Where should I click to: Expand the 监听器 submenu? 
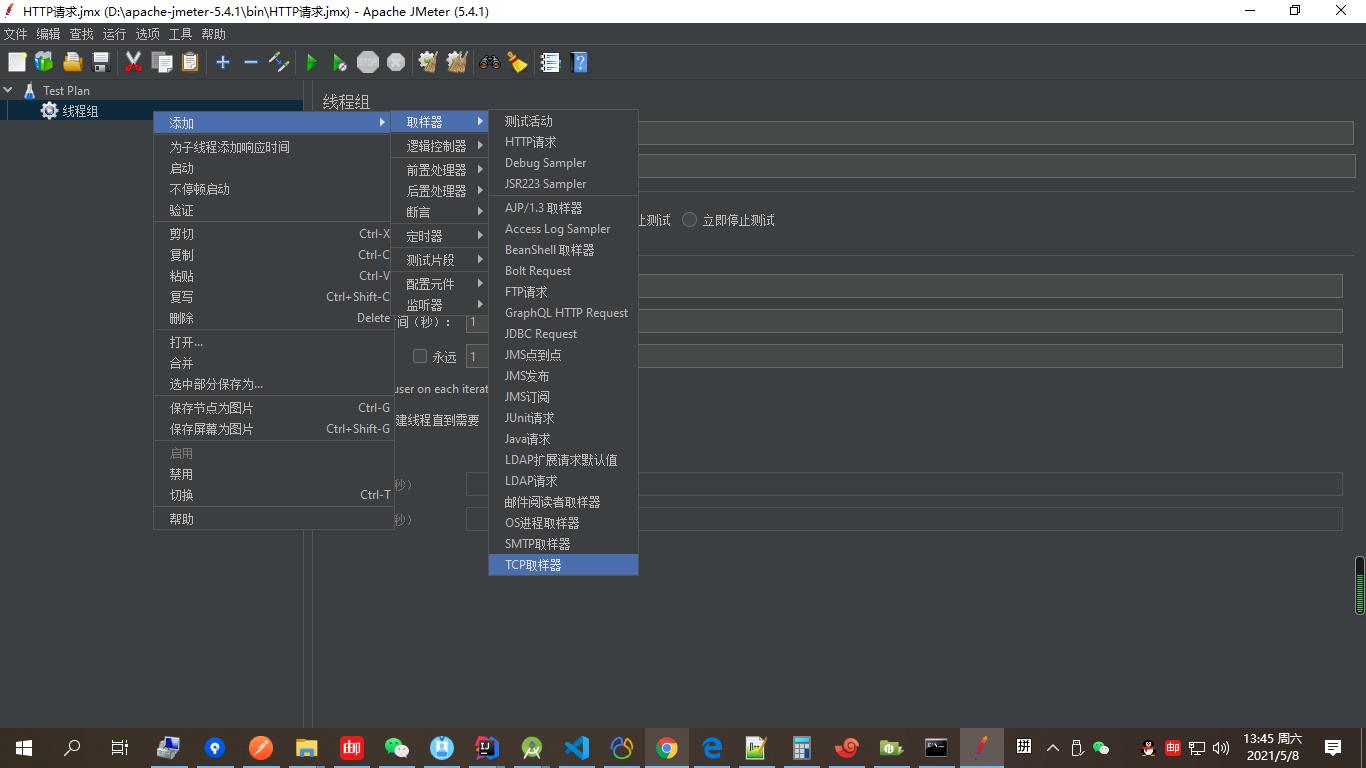click(439, 305)
